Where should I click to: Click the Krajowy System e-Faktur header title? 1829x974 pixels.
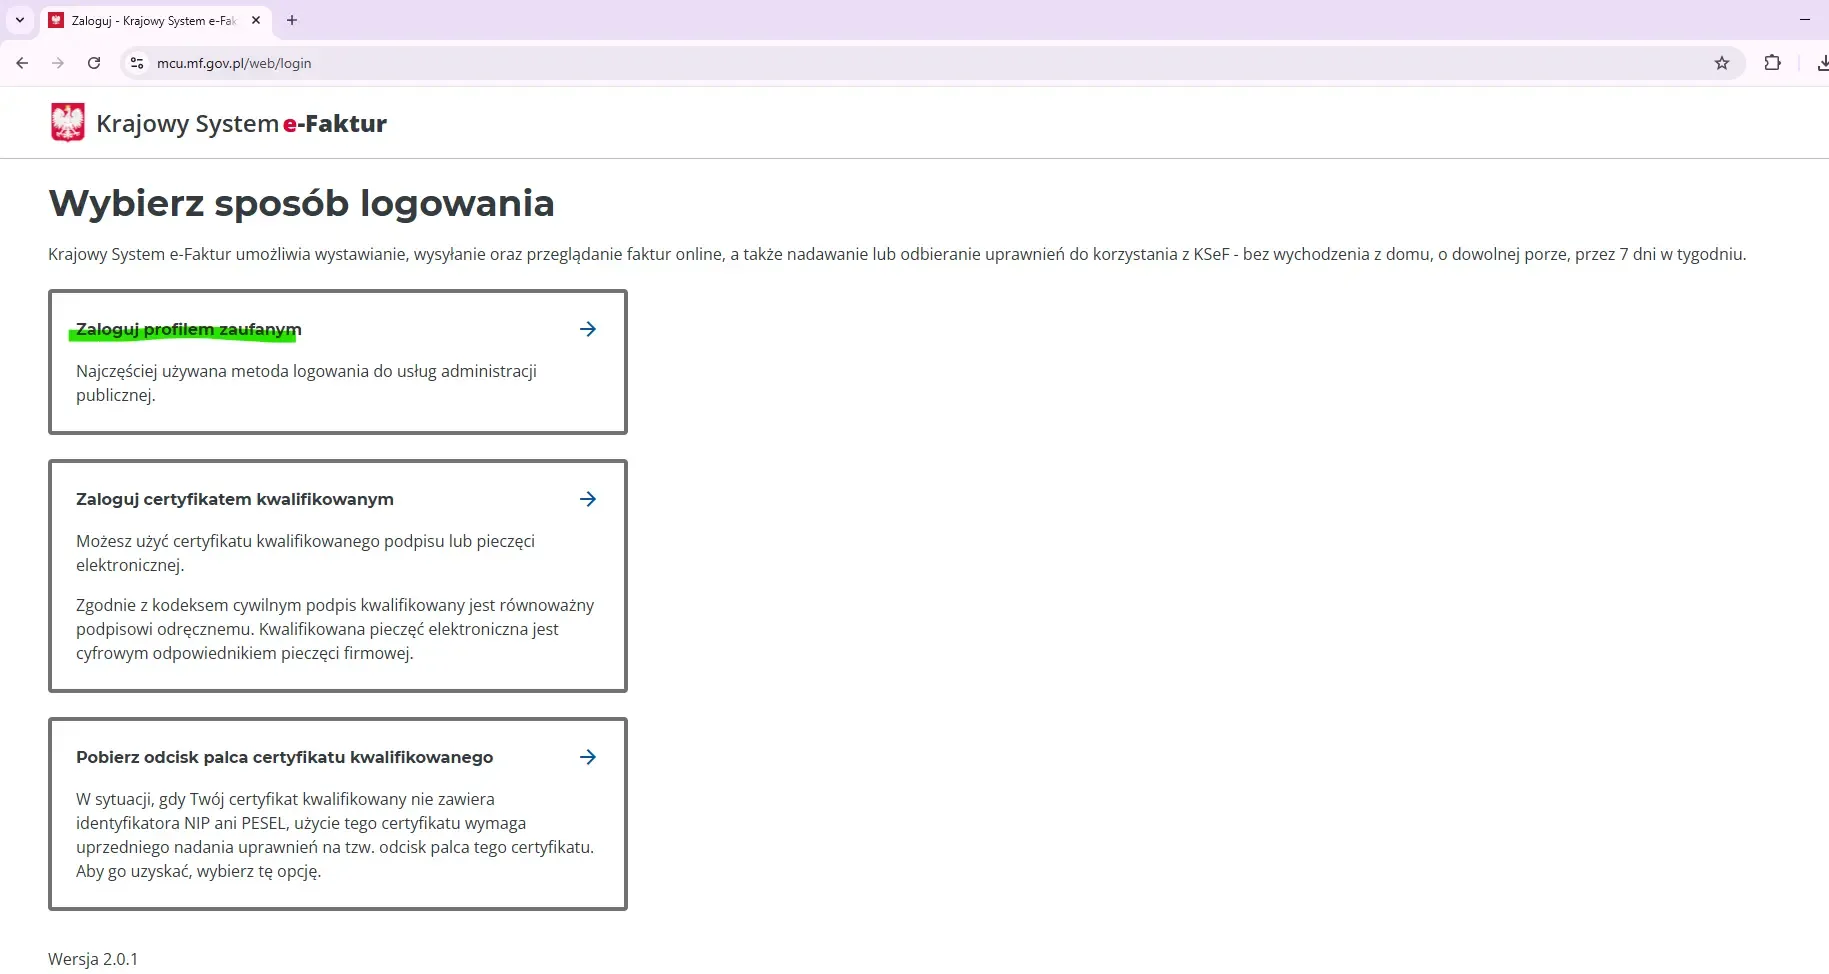[x=241, y=124]
